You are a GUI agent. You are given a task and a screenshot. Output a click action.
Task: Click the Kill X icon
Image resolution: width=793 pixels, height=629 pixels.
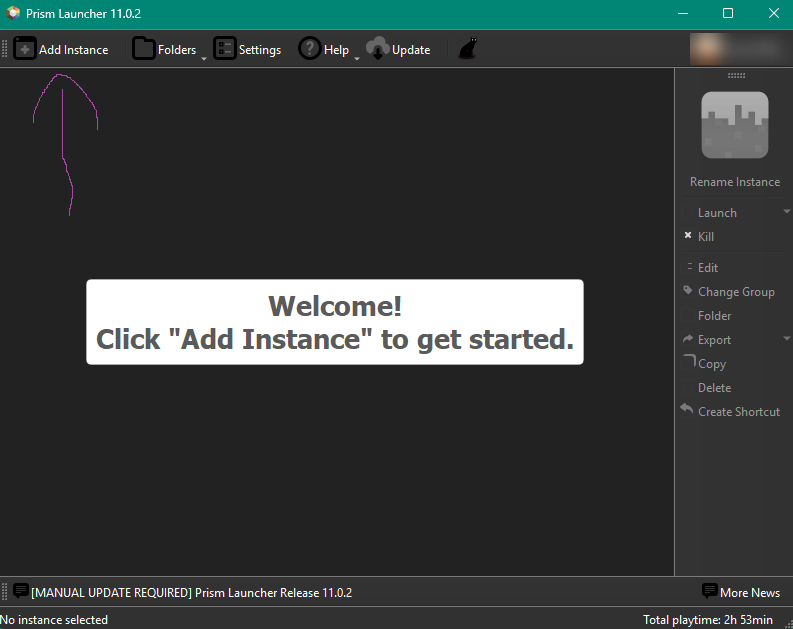(688, 235)
